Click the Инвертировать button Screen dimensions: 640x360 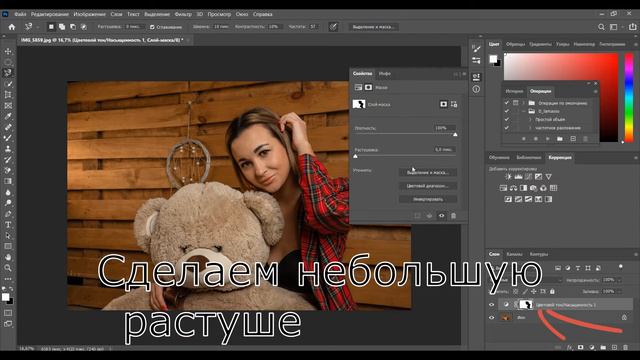pyautogui.click(x=428, y=199)
